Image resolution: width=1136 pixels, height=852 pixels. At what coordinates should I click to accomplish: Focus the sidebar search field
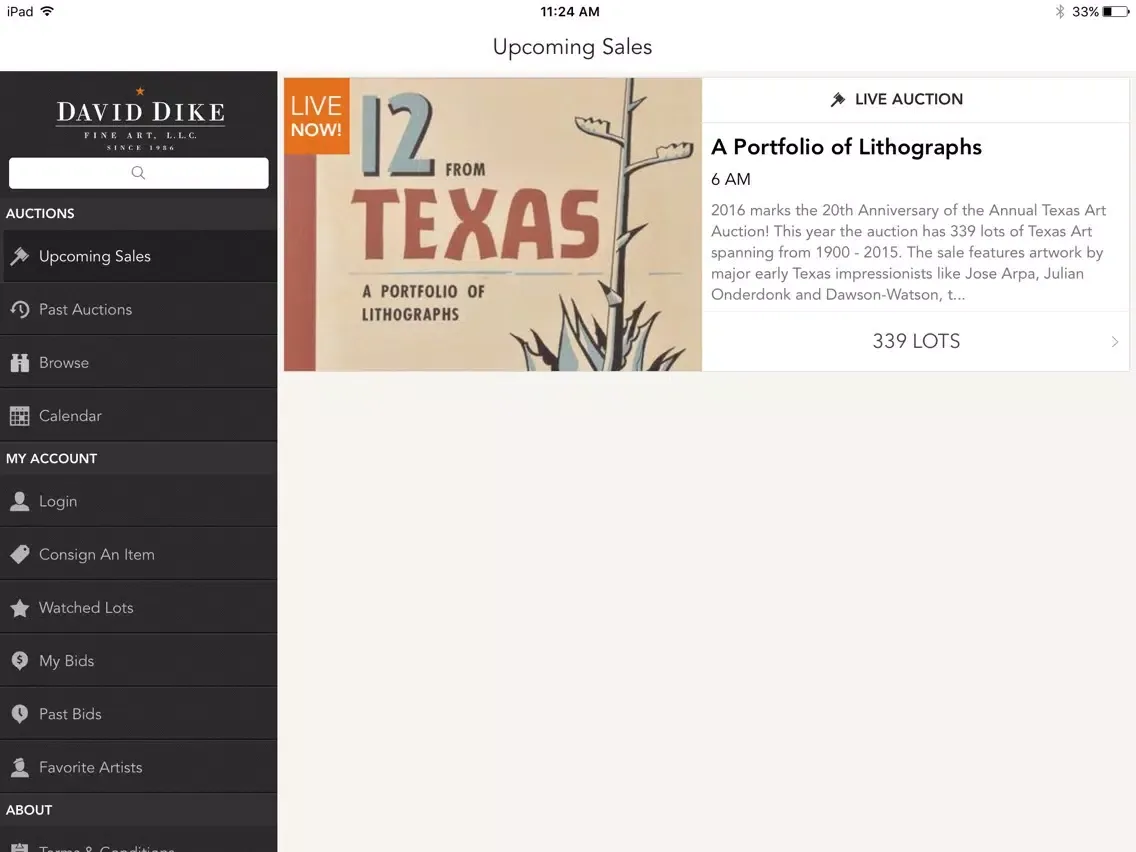click(138, 173)
